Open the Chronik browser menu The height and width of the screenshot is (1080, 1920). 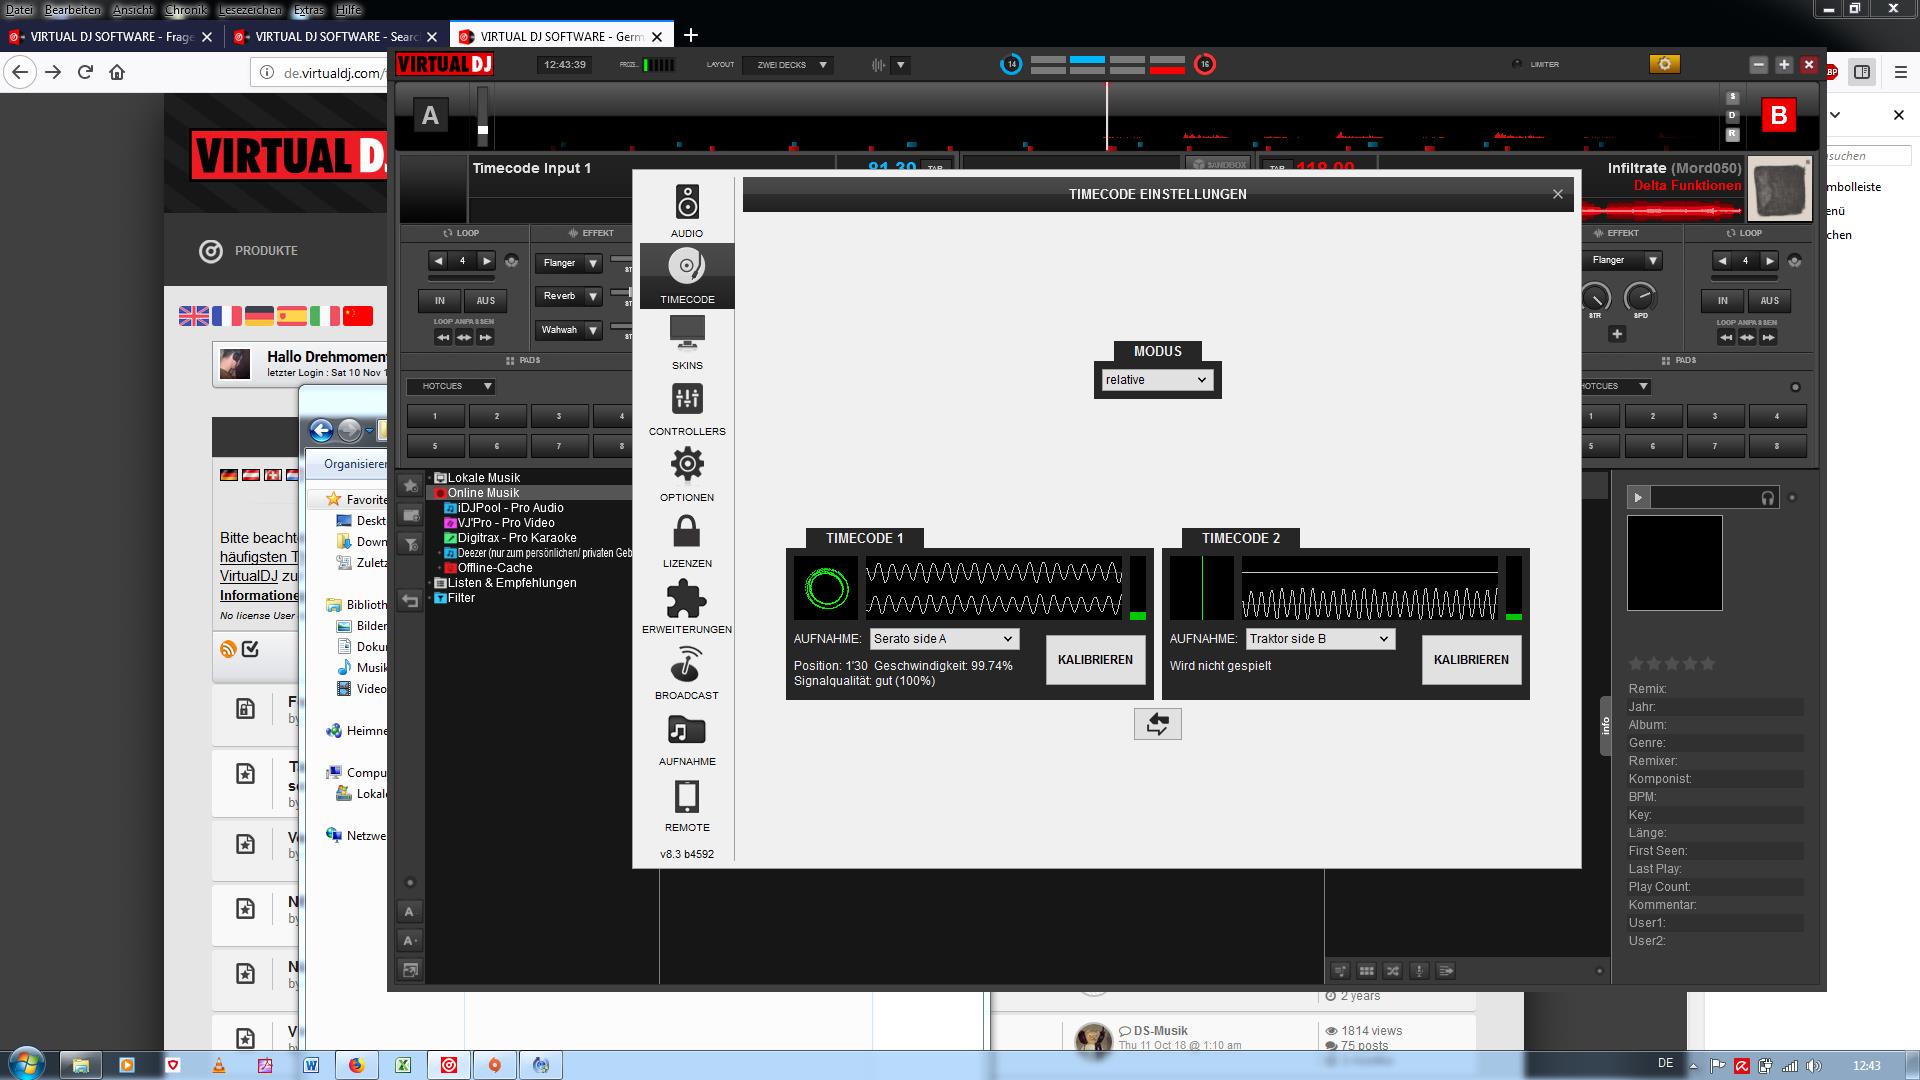point(186,9)
